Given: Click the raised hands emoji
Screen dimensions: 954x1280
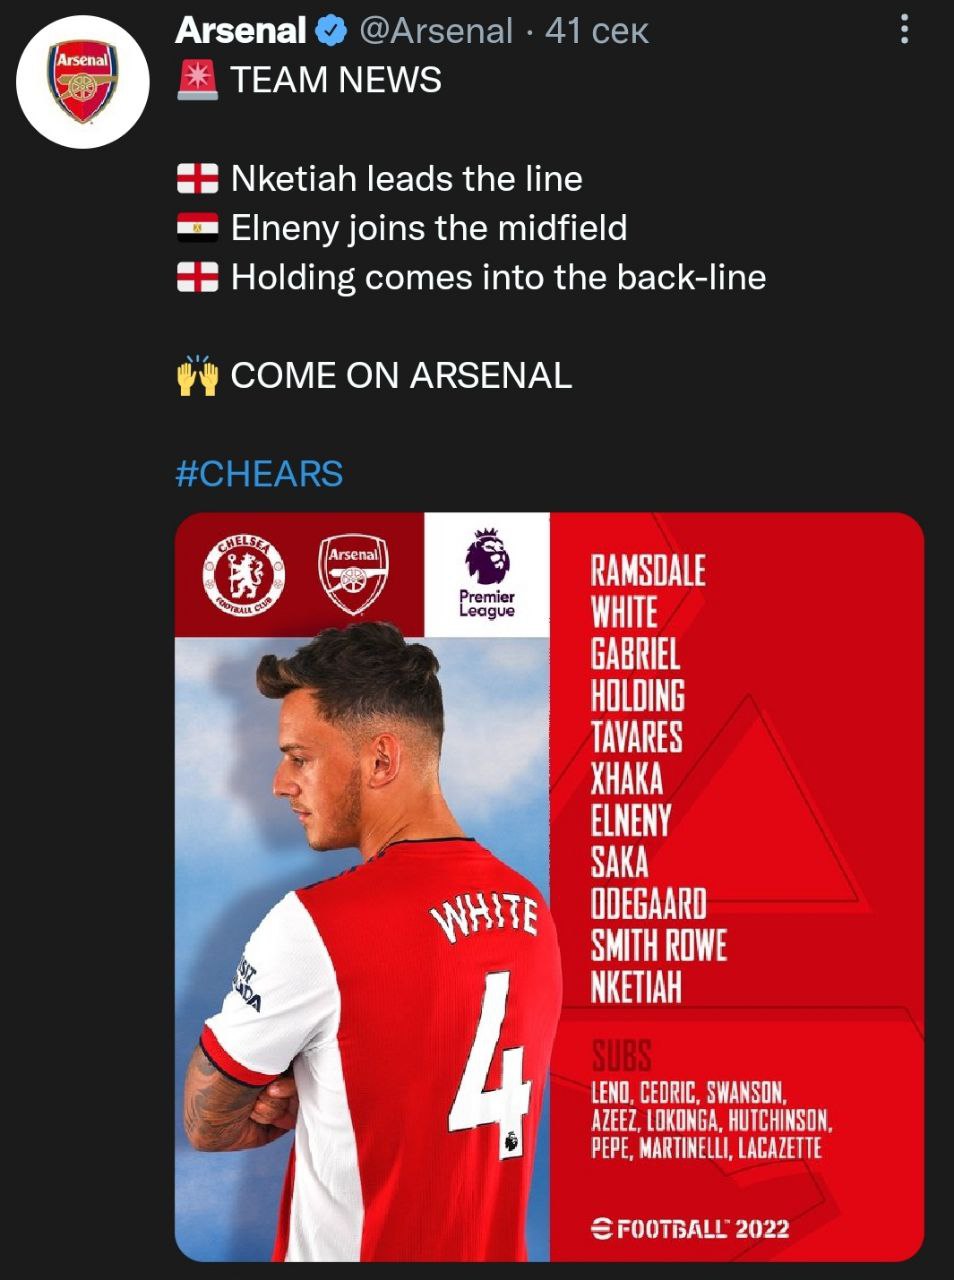Looking at the screenshot, I should (197, 376).
